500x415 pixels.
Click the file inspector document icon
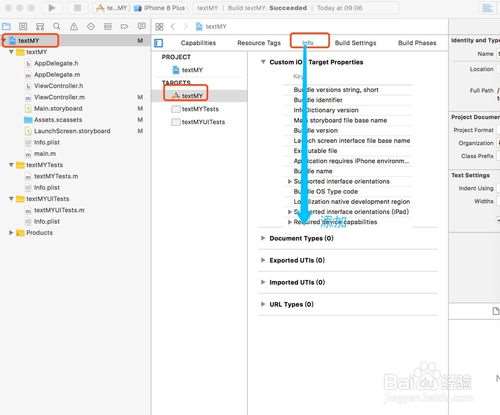point(496,311)
